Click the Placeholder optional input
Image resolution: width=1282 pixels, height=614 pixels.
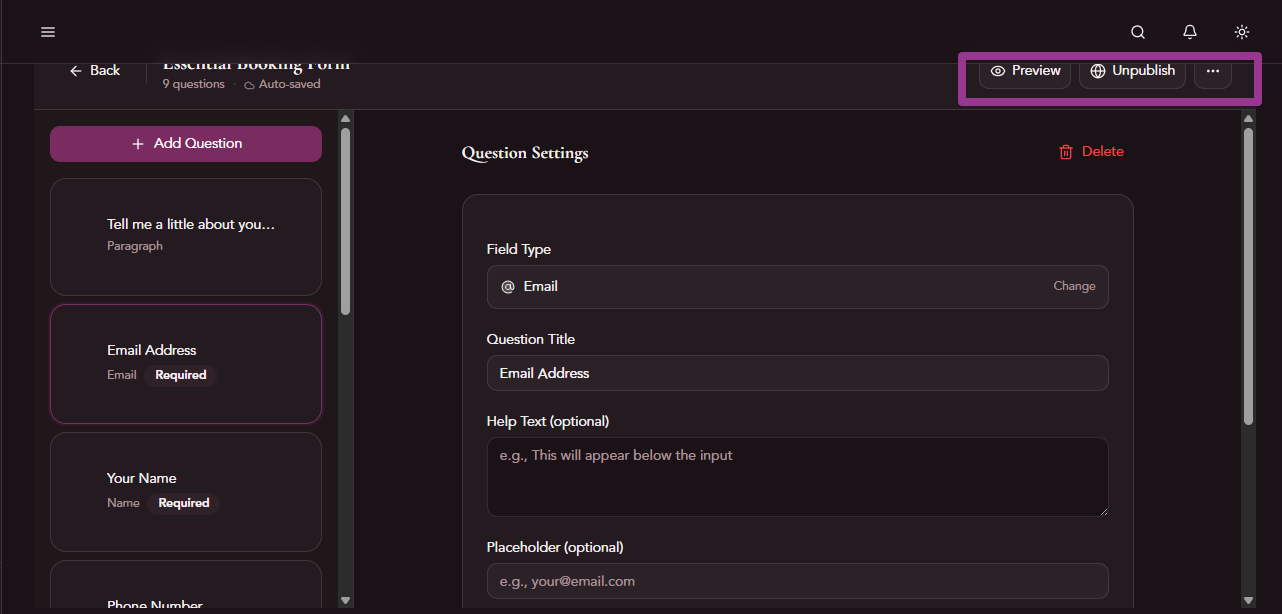797,581
